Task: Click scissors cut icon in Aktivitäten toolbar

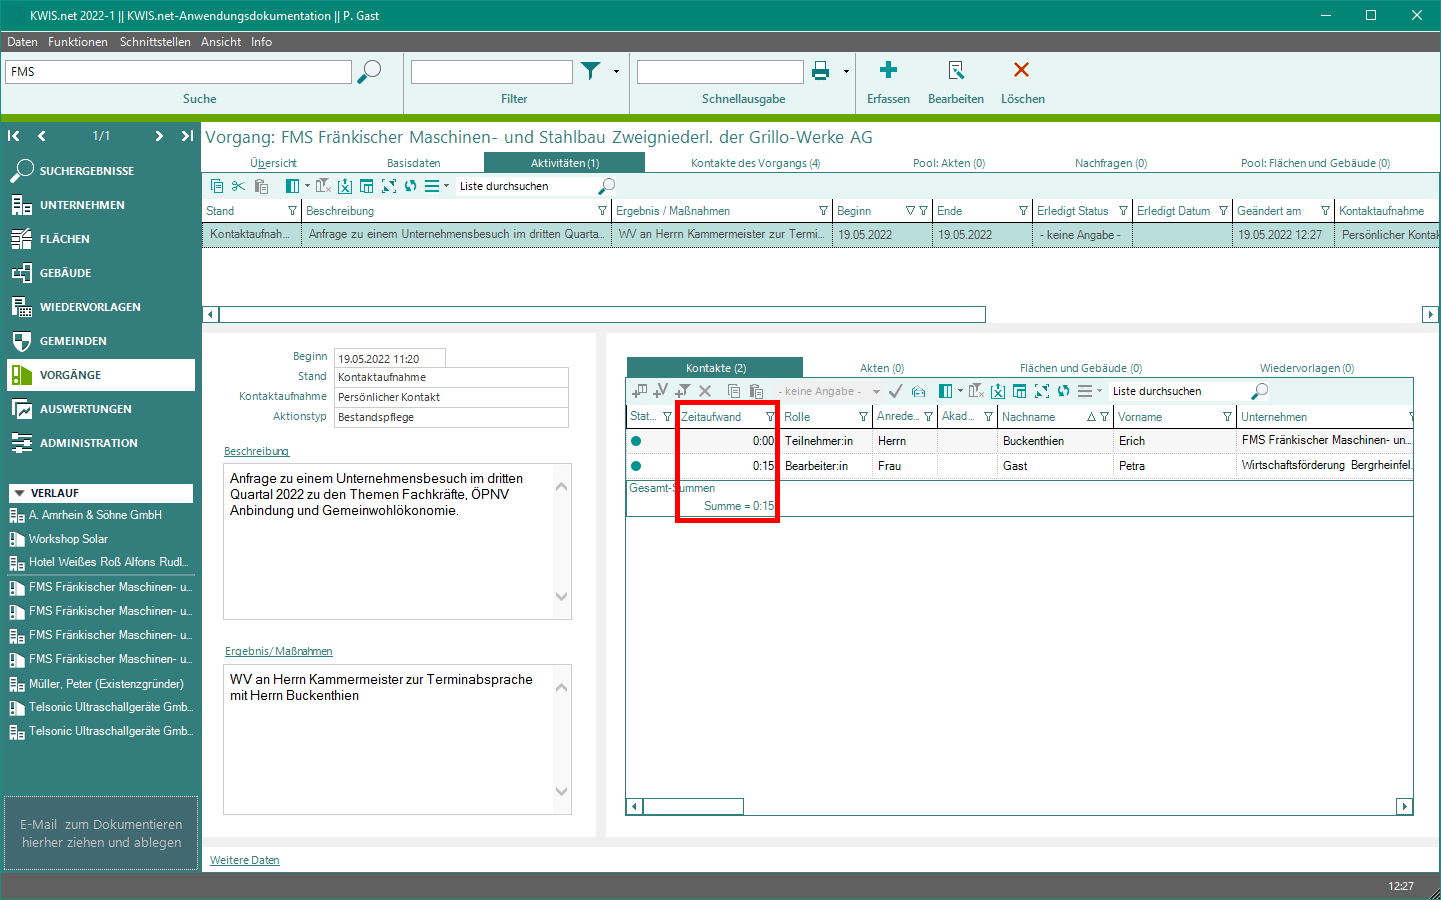Action: [x=239, y=186]
